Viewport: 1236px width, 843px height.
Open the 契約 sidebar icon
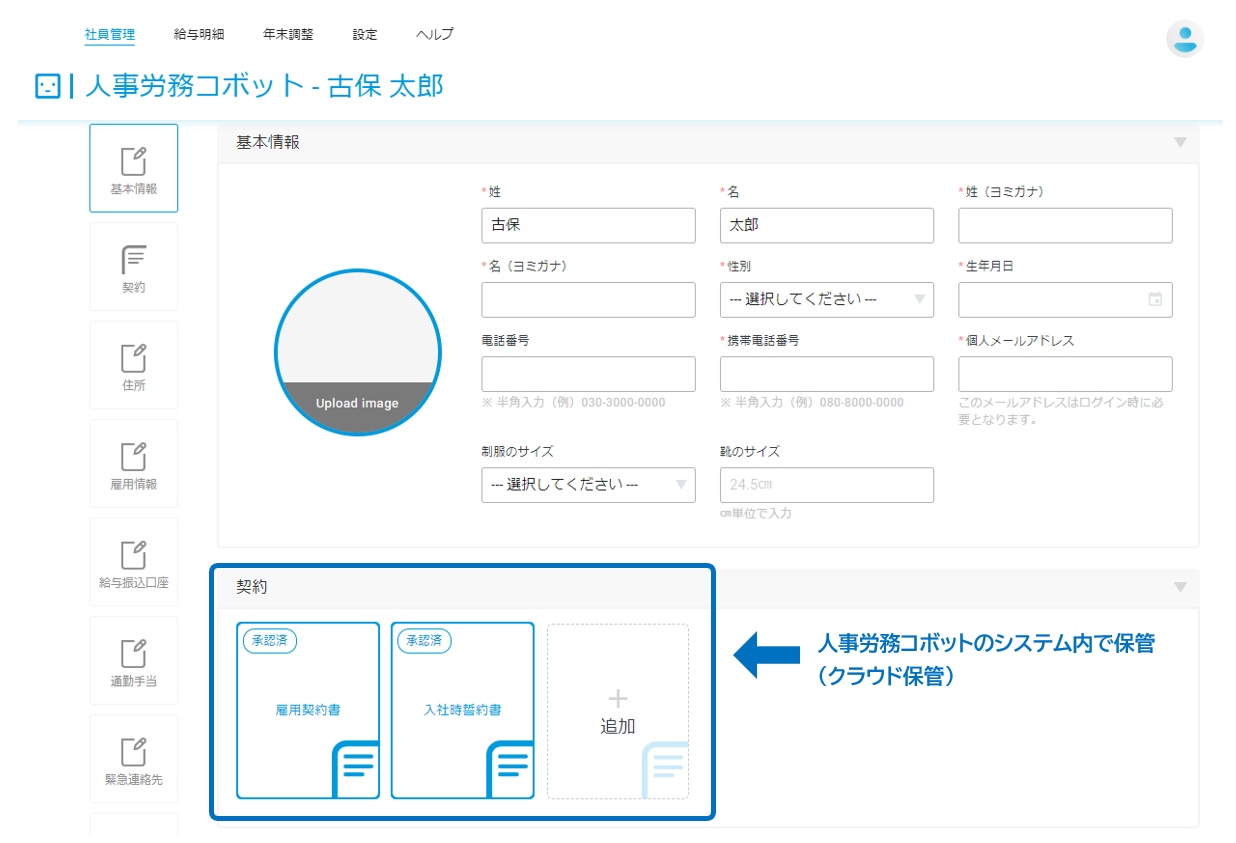click(134, 266)
